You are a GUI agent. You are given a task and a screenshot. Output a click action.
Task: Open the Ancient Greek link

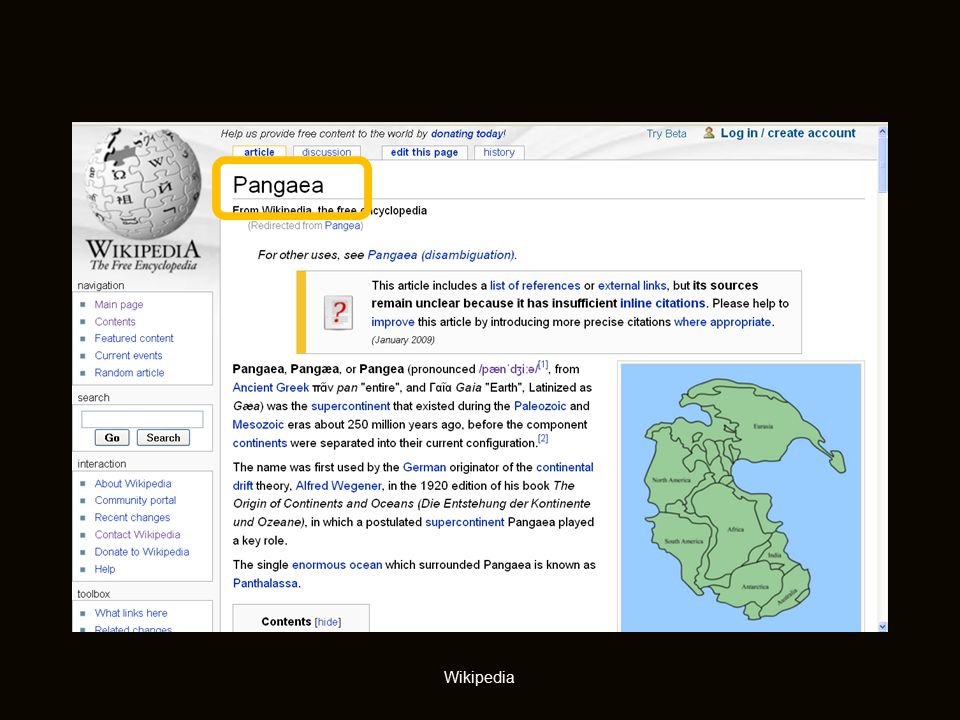point(271,388)
